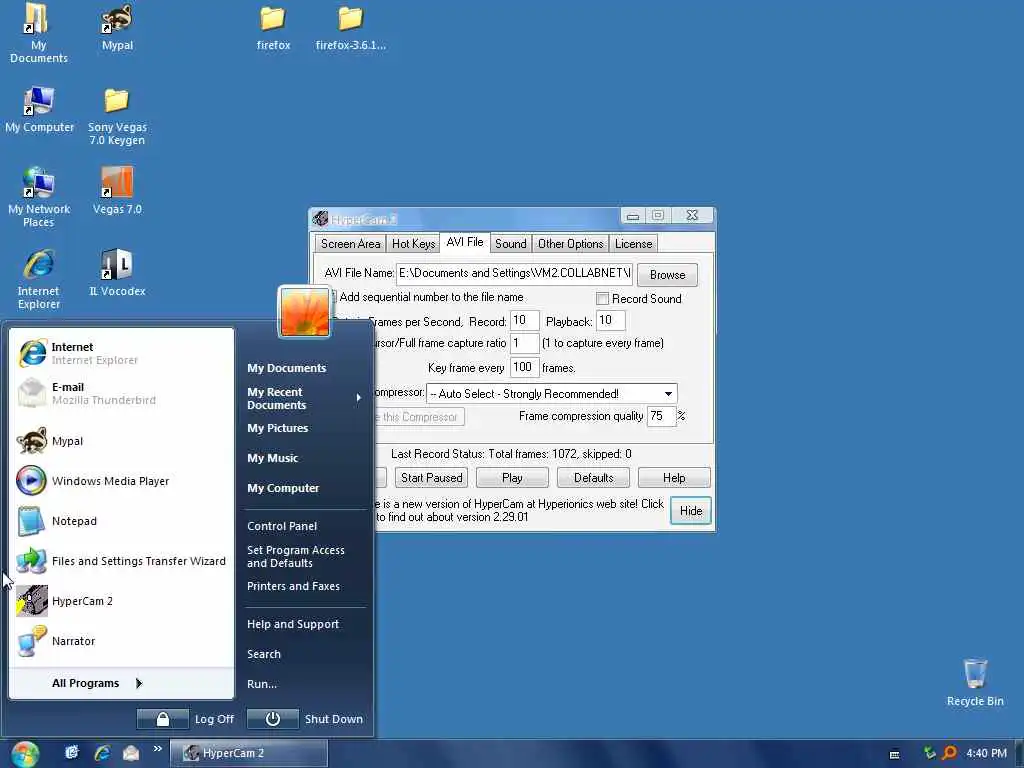The height and width of the screenshot is (768, 1024).
Task: Launch Vegas 7.0 from desktop
Action: [117, 191]
